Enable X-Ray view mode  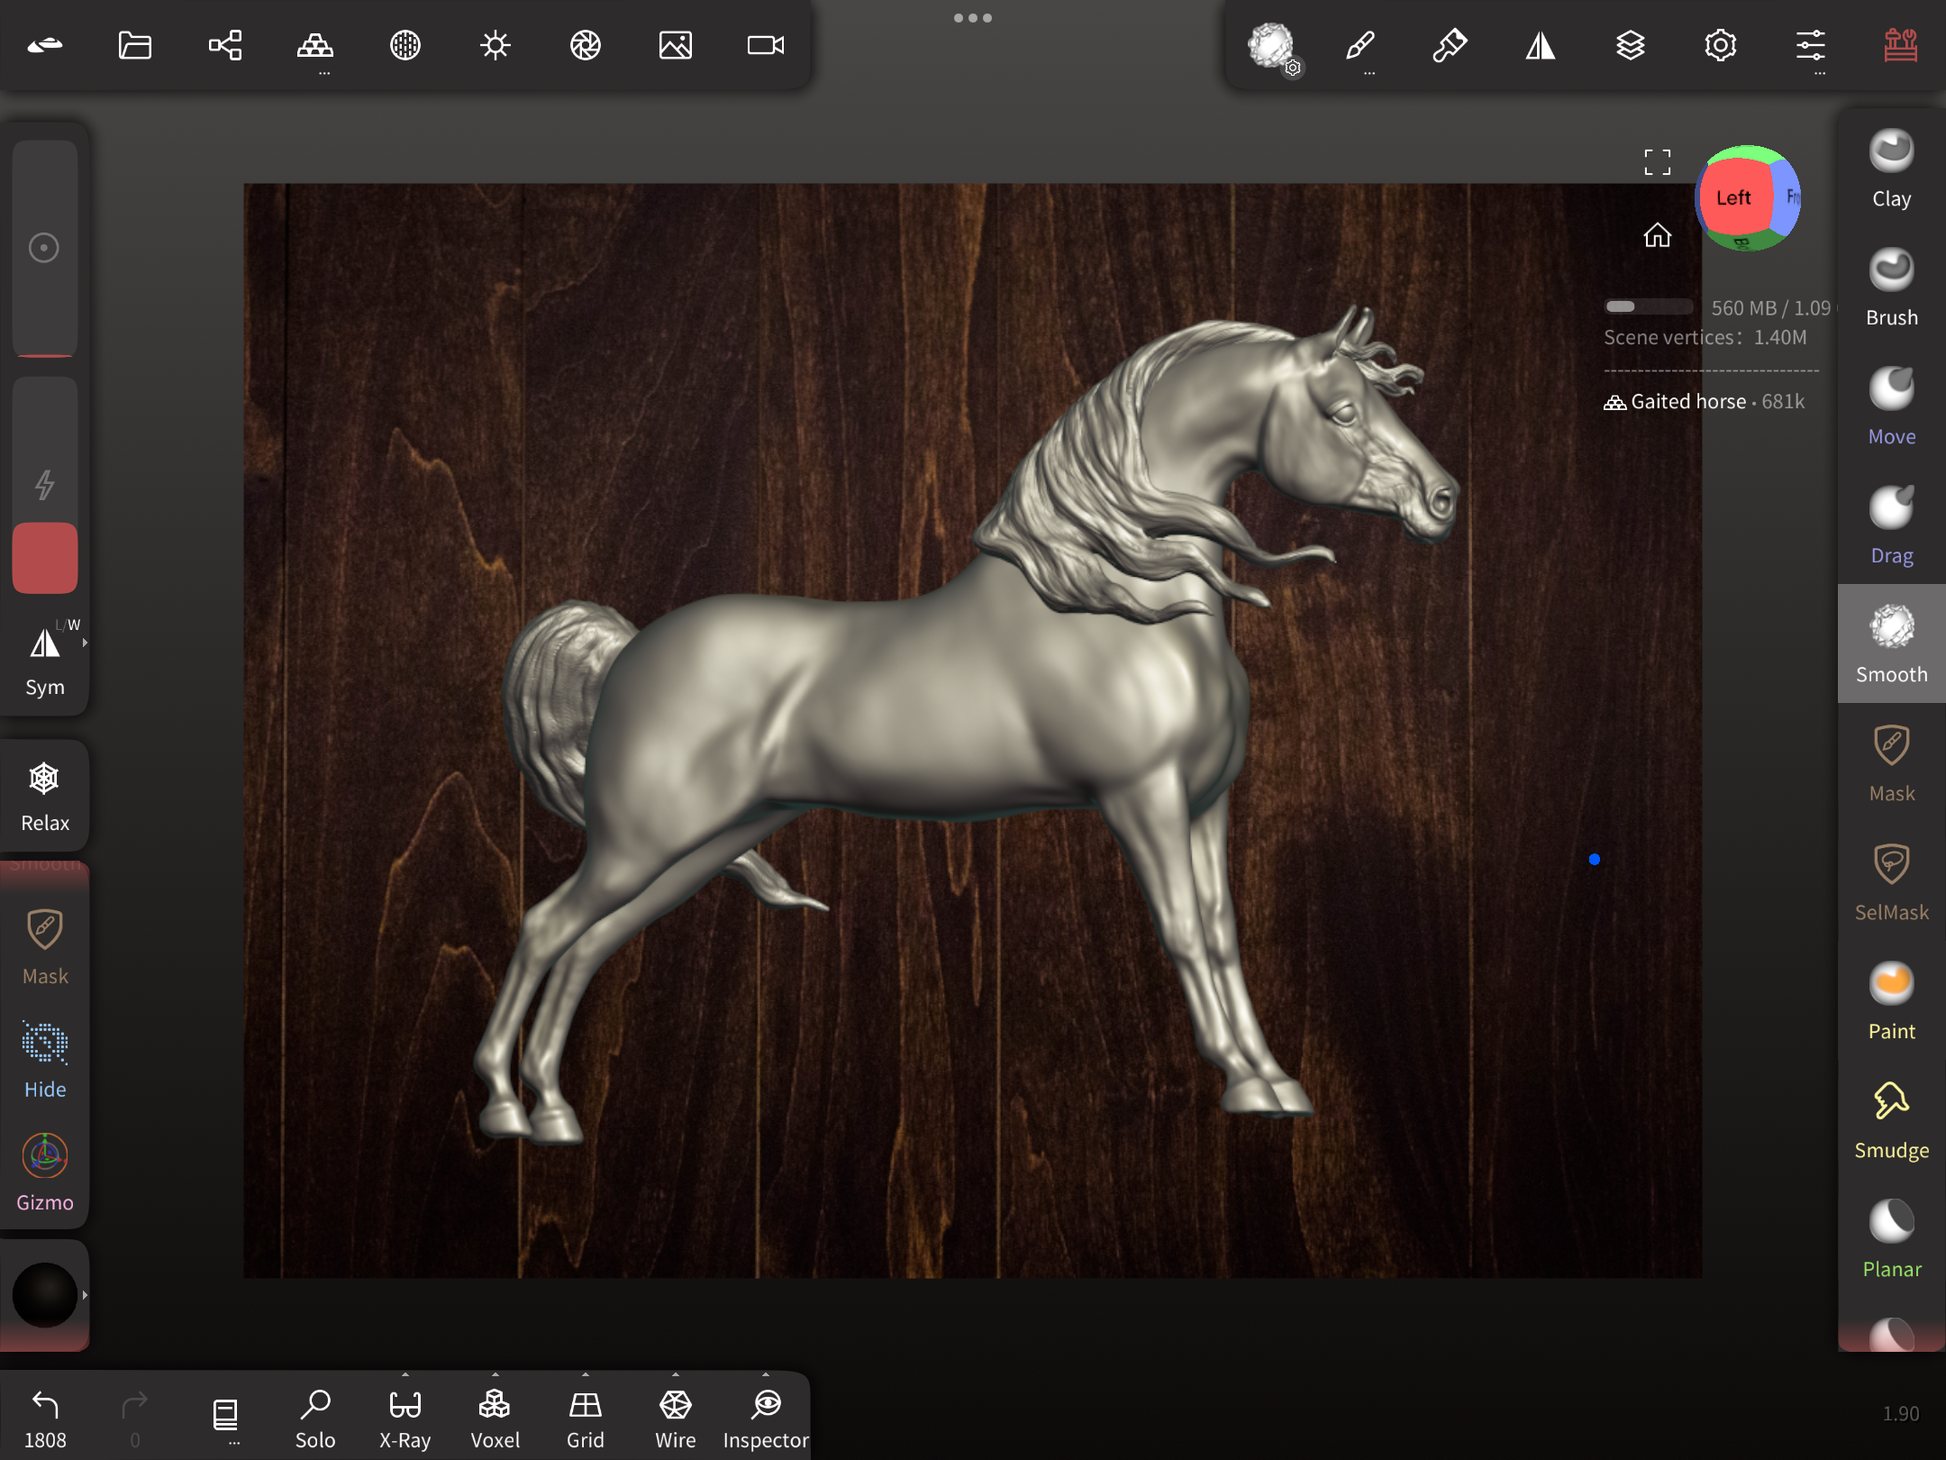(x=405, y=1417)
